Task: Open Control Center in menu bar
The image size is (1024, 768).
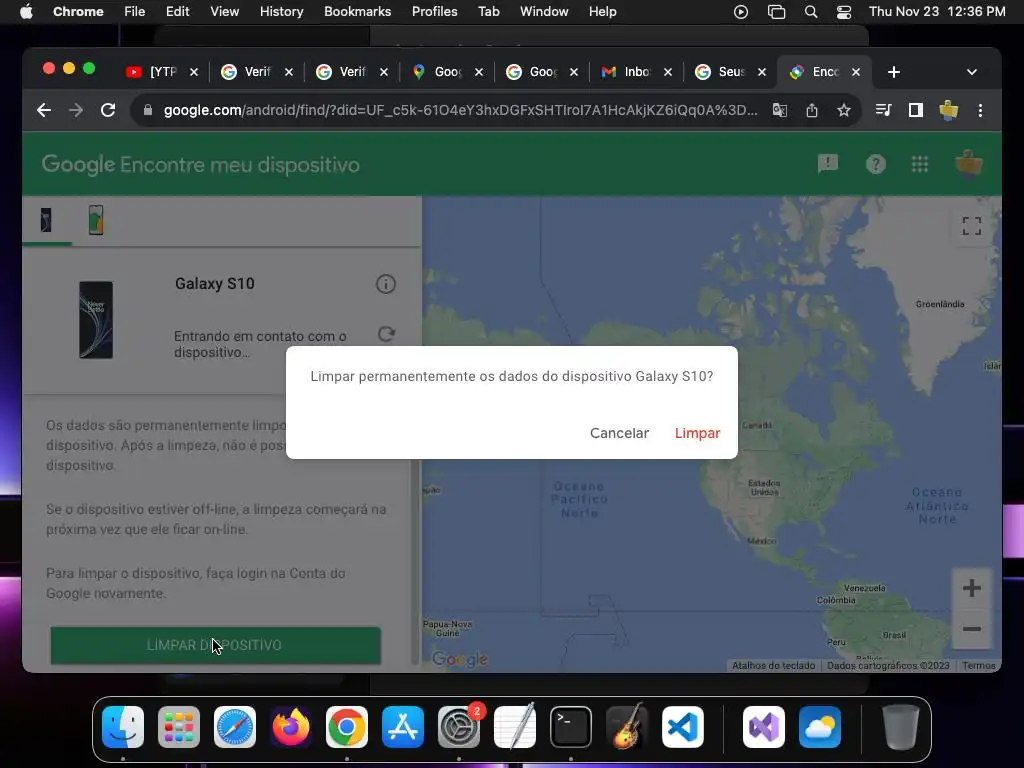Action: point(844,12)
